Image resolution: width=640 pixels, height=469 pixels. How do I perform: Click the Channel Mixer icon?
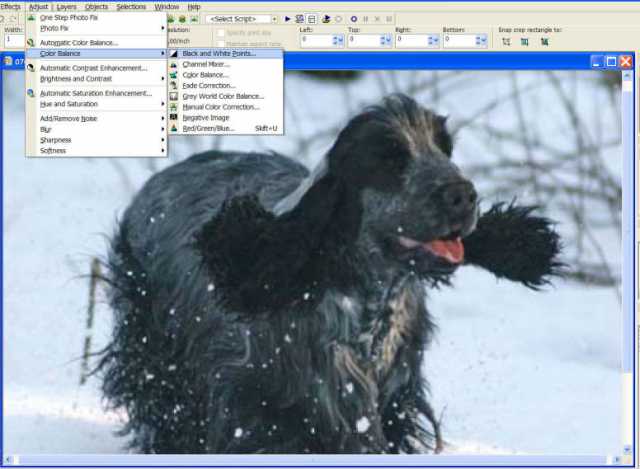pos(174,64)
